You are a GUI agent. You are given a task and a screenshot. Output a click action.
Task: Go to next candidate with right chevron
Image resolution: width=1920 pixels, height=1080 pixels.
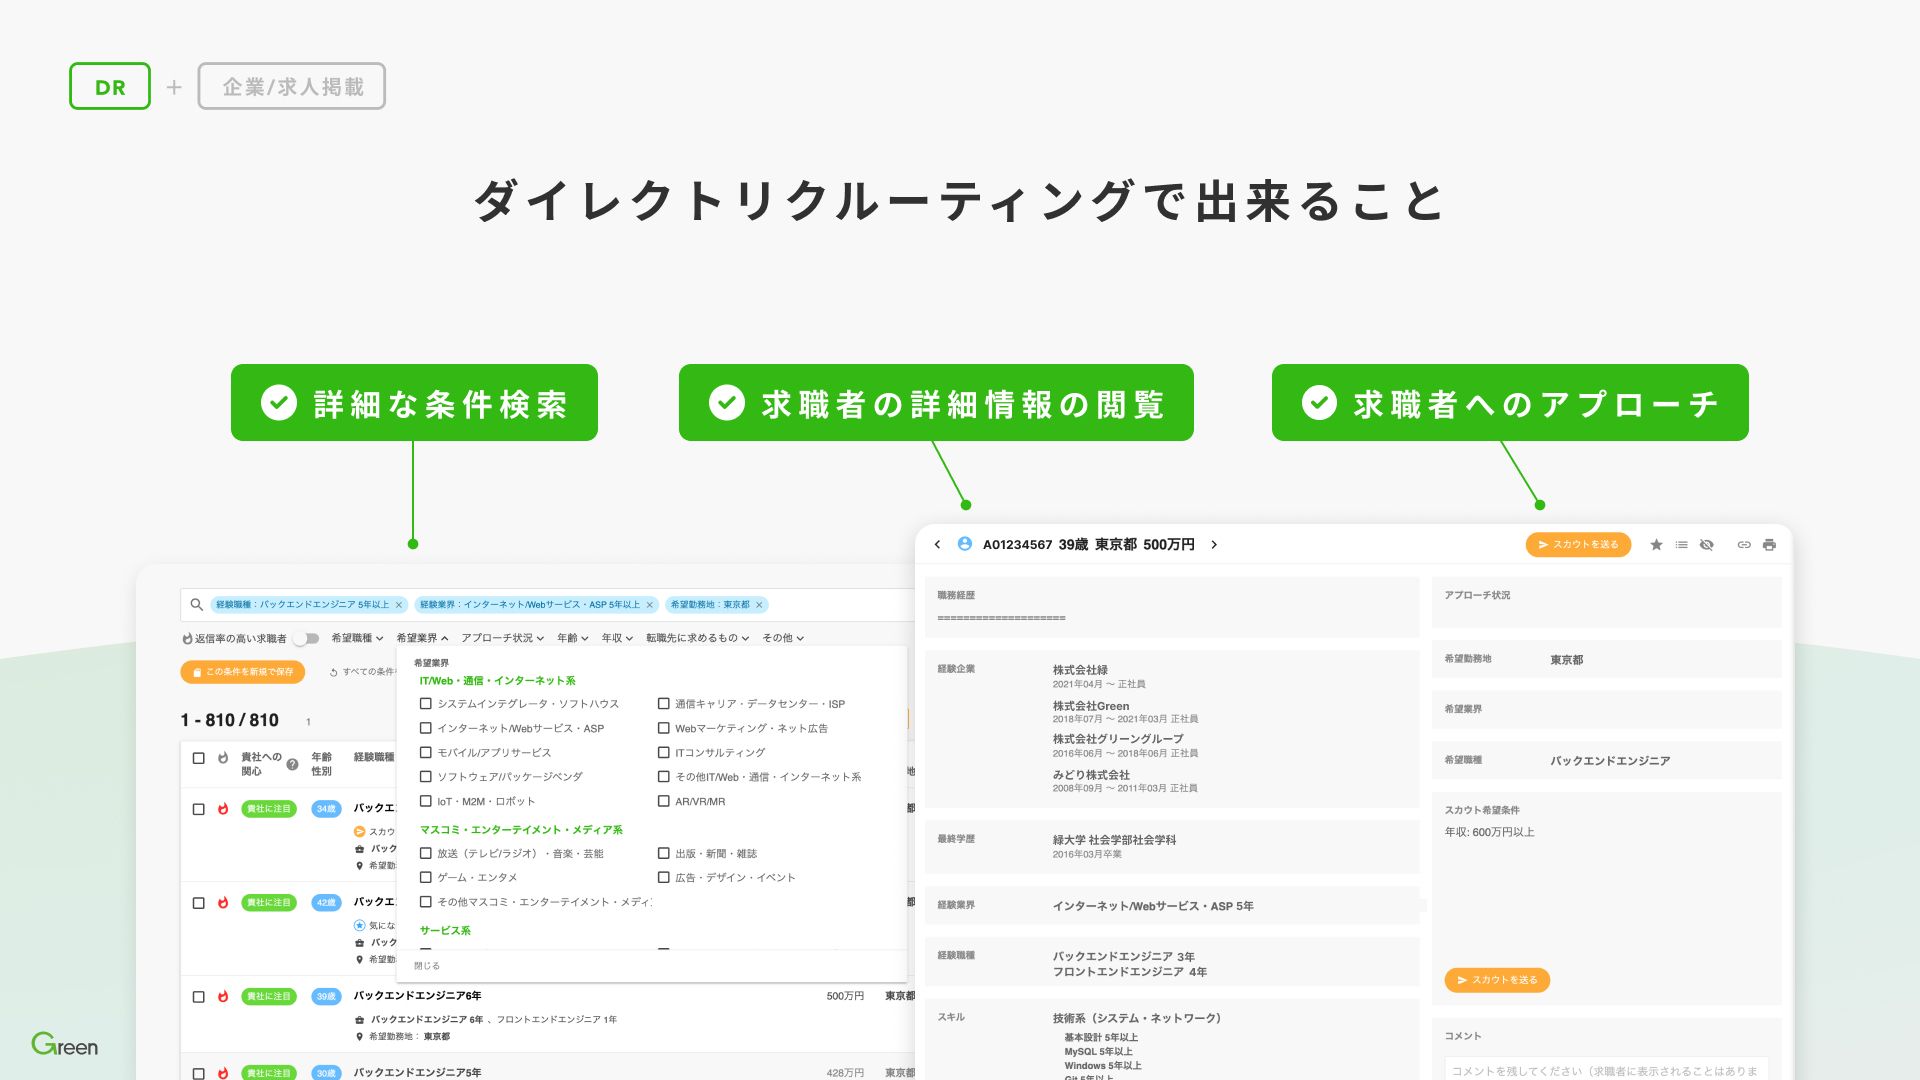(1214, 545)
